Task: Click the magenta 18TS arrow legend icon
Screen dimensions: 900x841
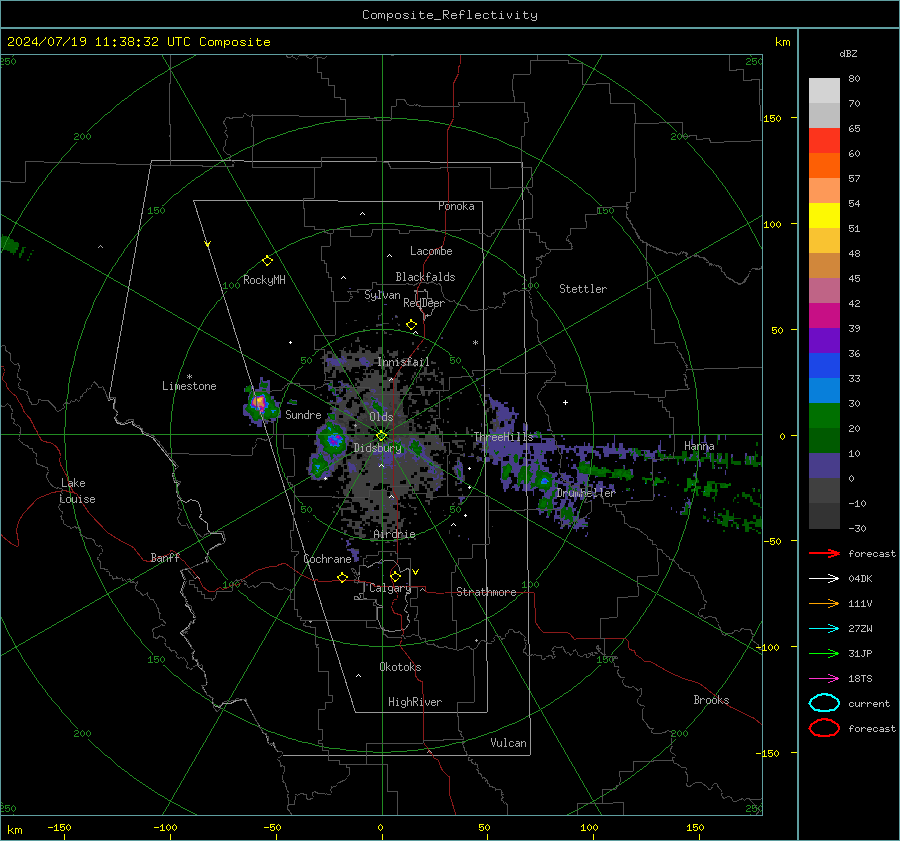Action: (824, 679)
